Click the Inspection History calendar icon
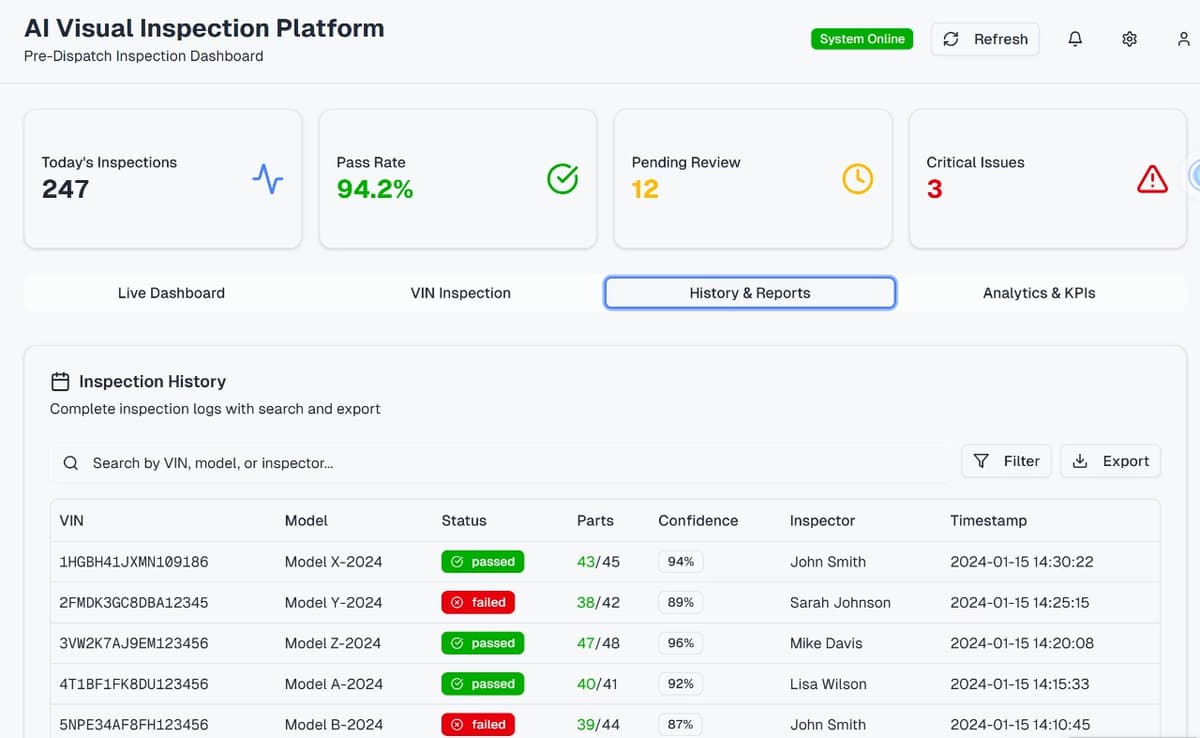Viewport: 1200px width, 738px height. coord(60,382)
